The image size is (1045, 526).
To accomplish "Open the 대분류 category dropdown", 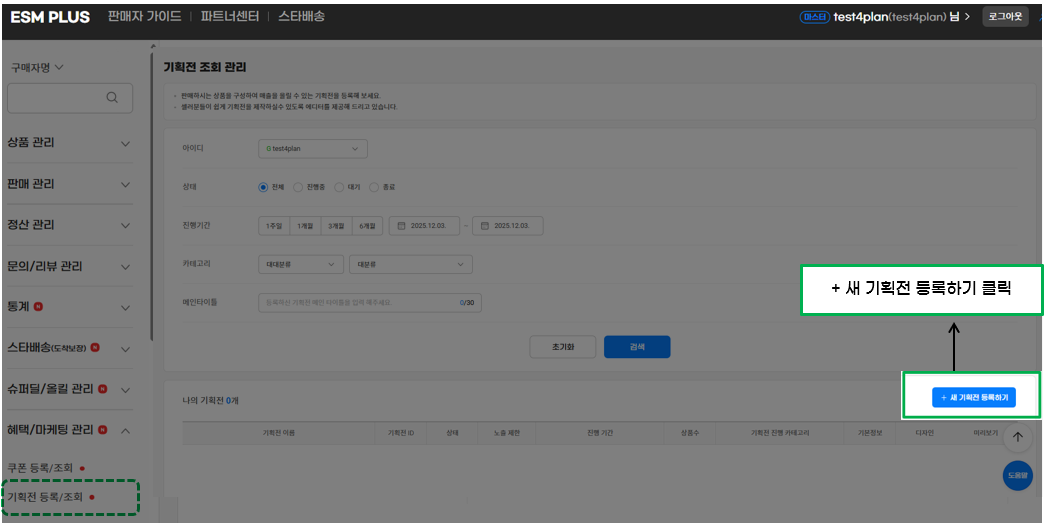I will coord(411,264).
